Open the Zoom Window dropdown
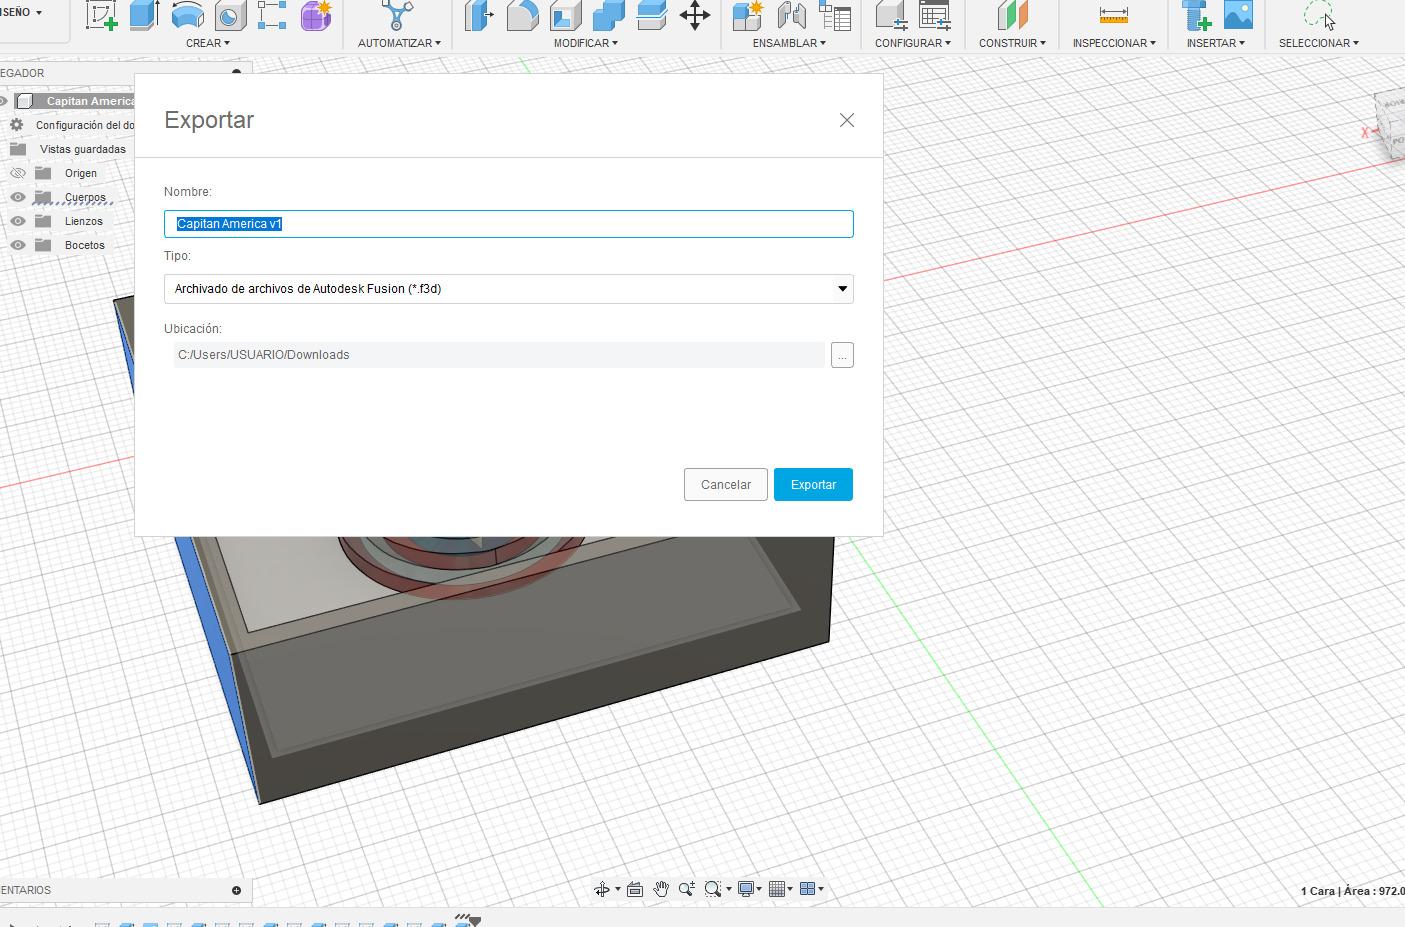 tap(728, 889)
